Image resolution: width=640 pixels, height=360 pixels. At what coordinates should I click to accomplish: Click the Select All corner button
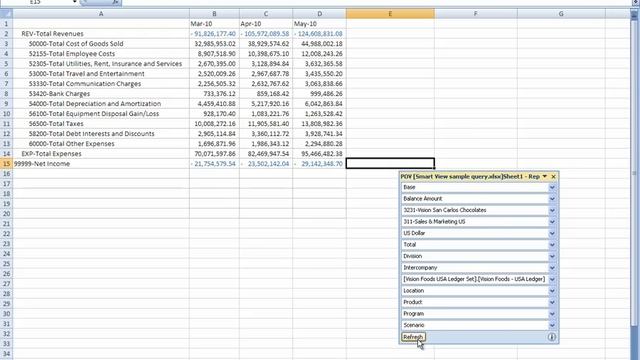(x=6, y=14)
